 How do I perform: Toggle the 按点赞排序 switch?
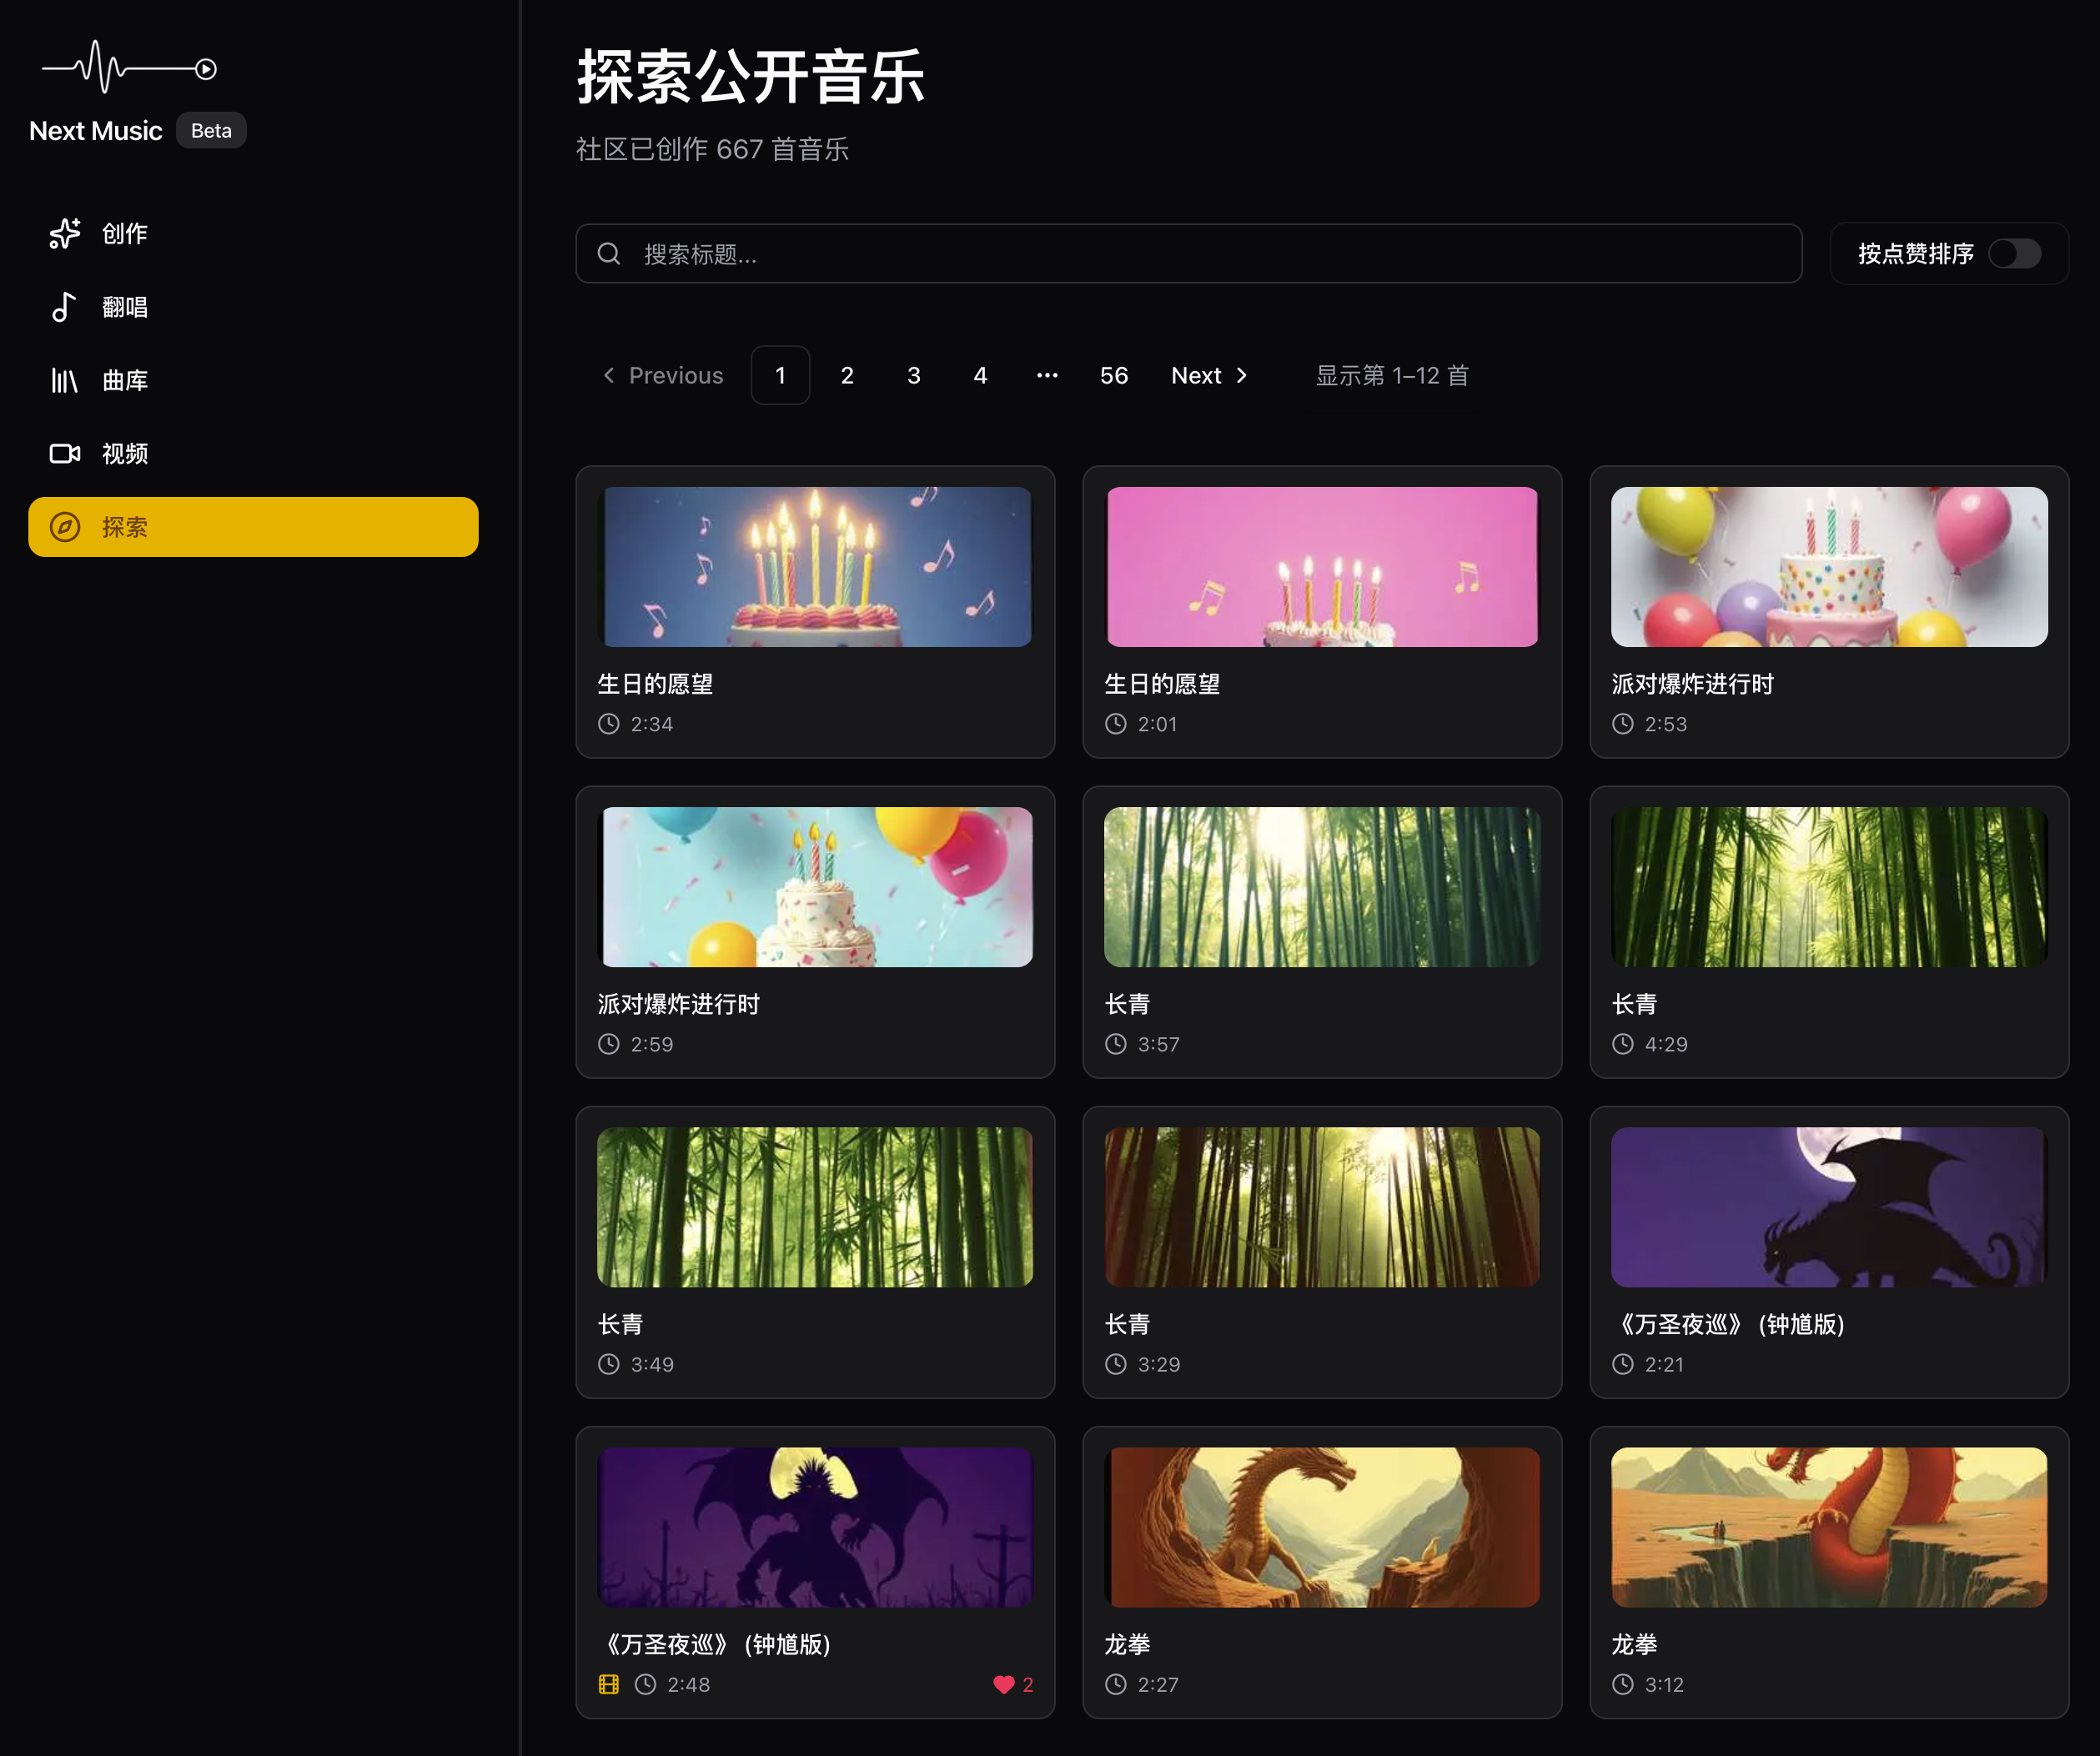click(x=2015, y=254)
